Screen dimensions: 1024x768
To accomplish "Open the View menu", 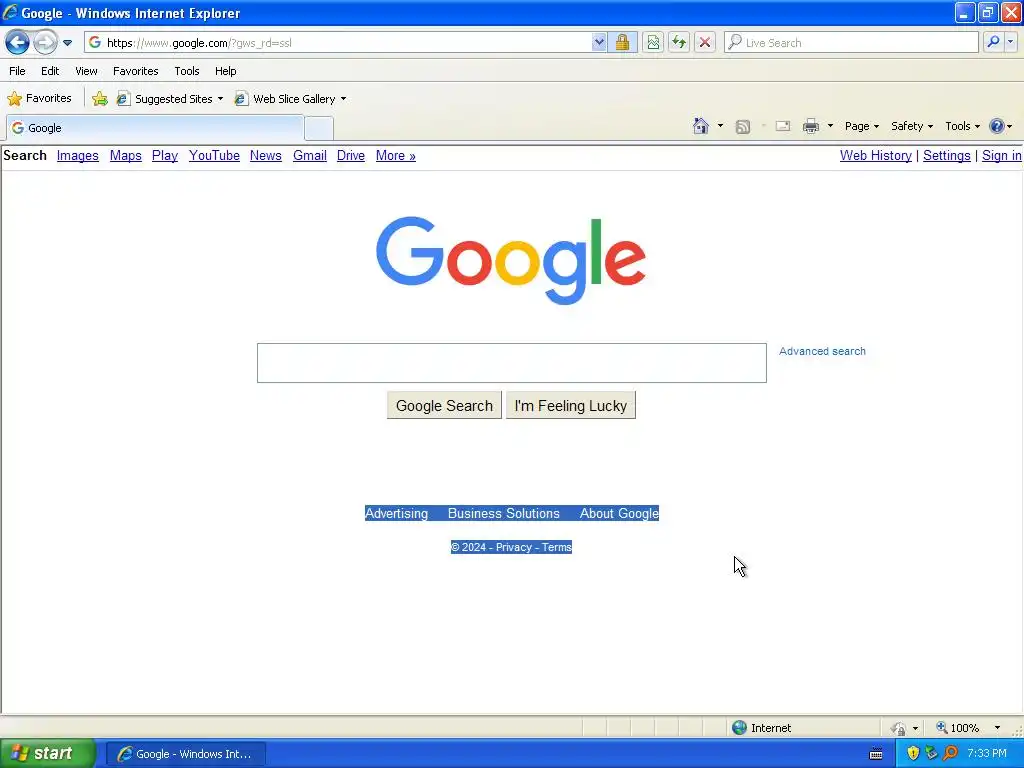I will pos(86,71).
